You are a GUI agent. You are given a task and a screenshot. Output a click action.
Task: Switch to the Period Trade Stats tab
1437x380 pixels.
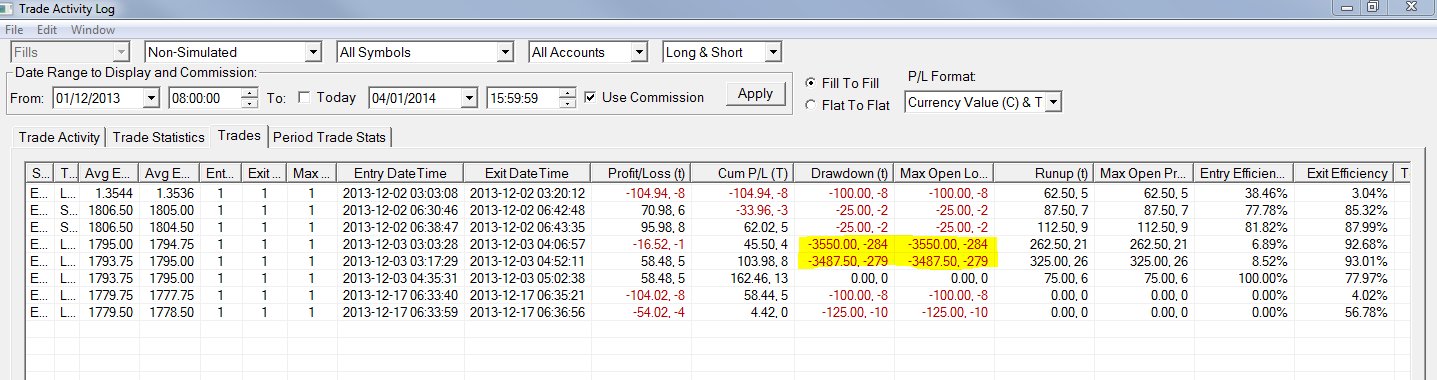pos(331,137)
